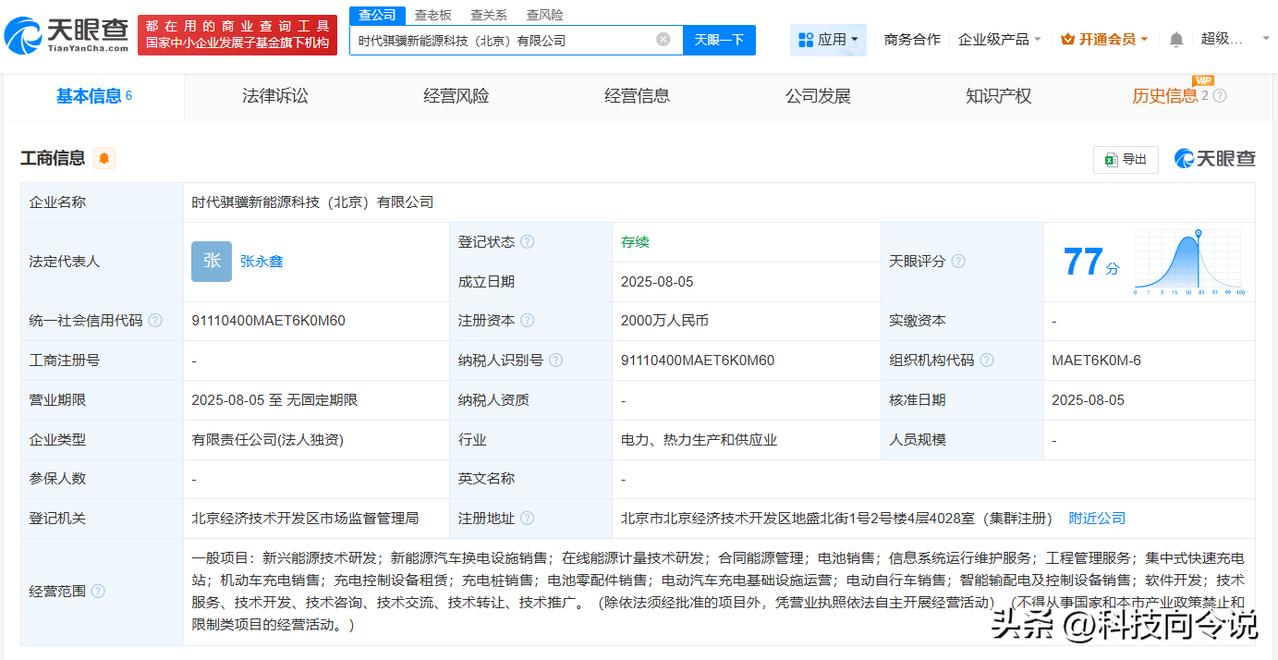1278x660 pixels.
Task: Click 电力、热力生产和供应业 industry value
Action: pos(699,439)
